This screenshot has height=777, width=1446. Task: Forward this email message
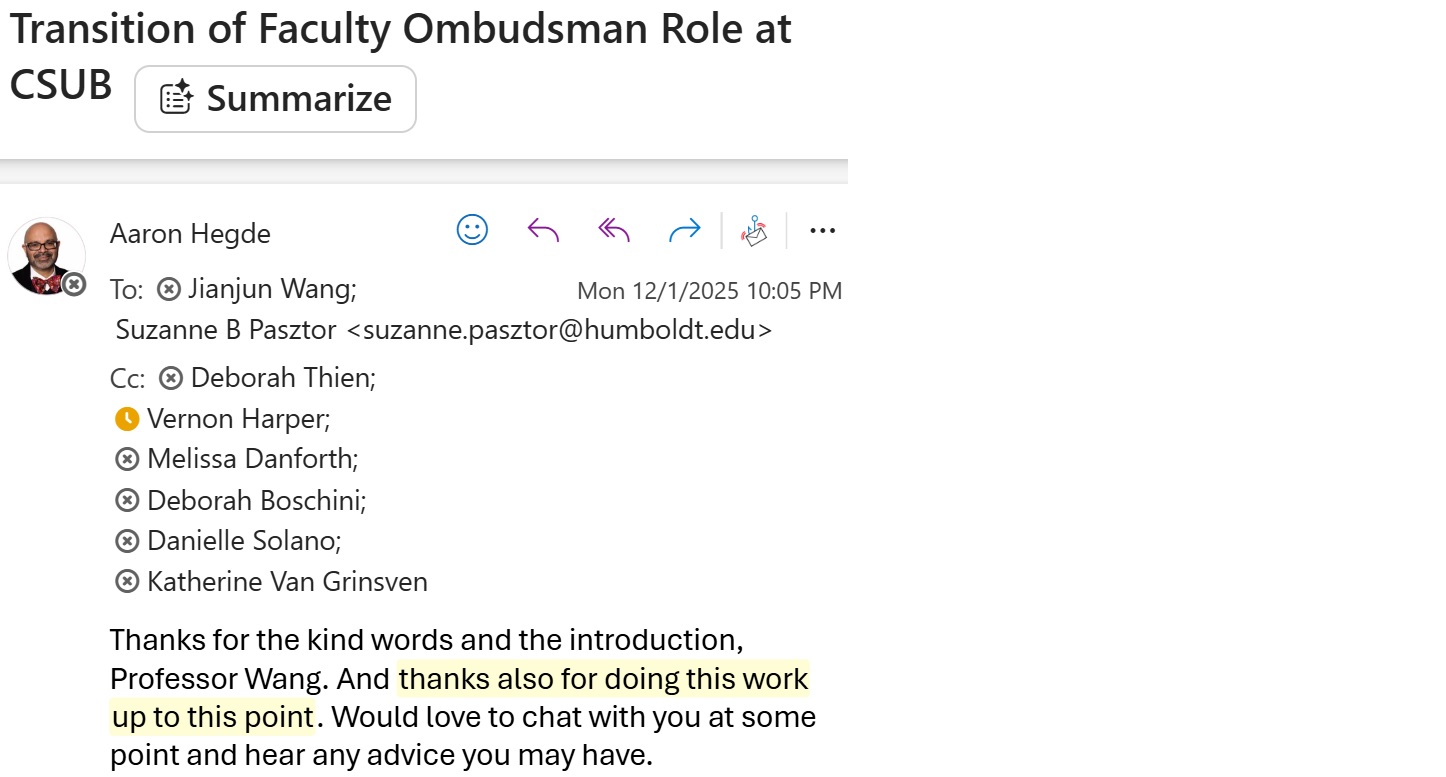(x=684, y=231)
